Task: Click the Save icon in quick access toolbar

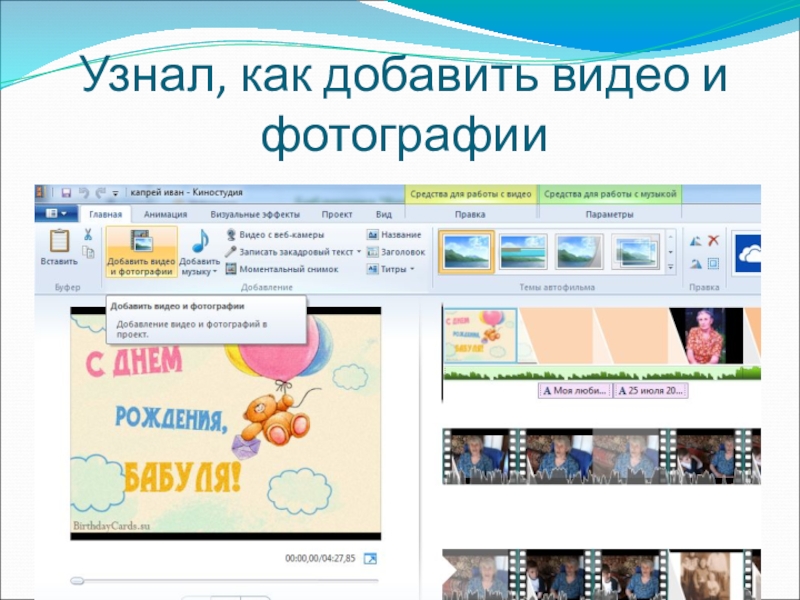Action: click(x=66, y=193)
